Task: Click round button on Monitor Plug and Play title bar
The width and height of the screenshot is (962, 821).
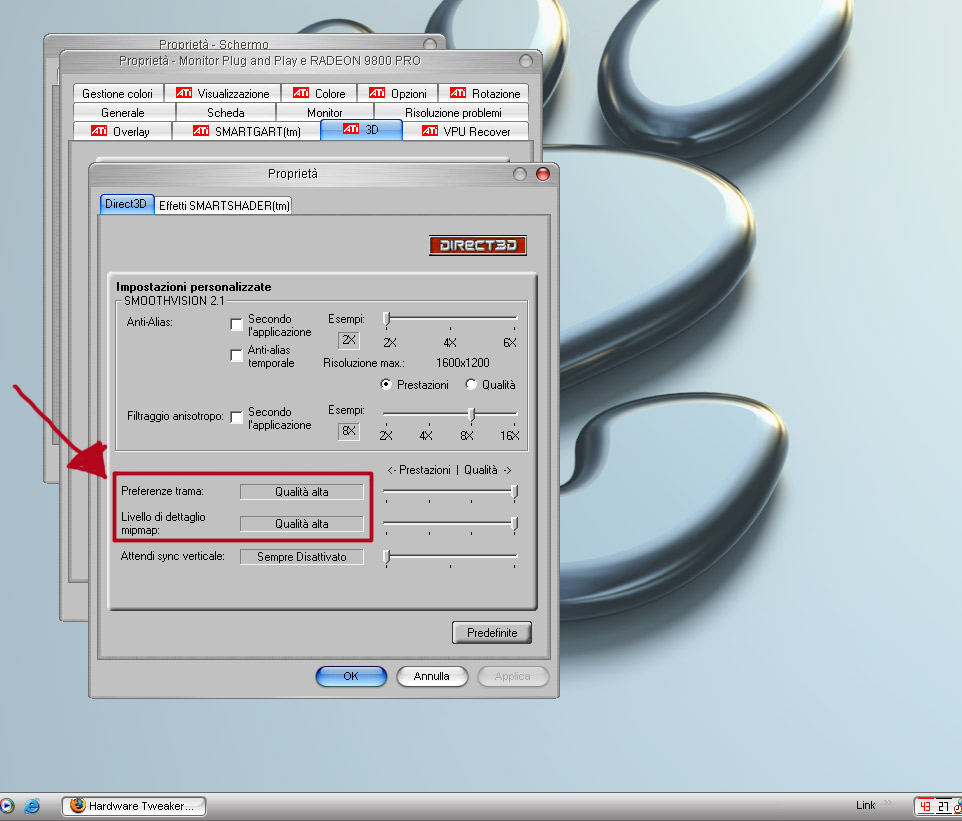Action: click(526, 61)
